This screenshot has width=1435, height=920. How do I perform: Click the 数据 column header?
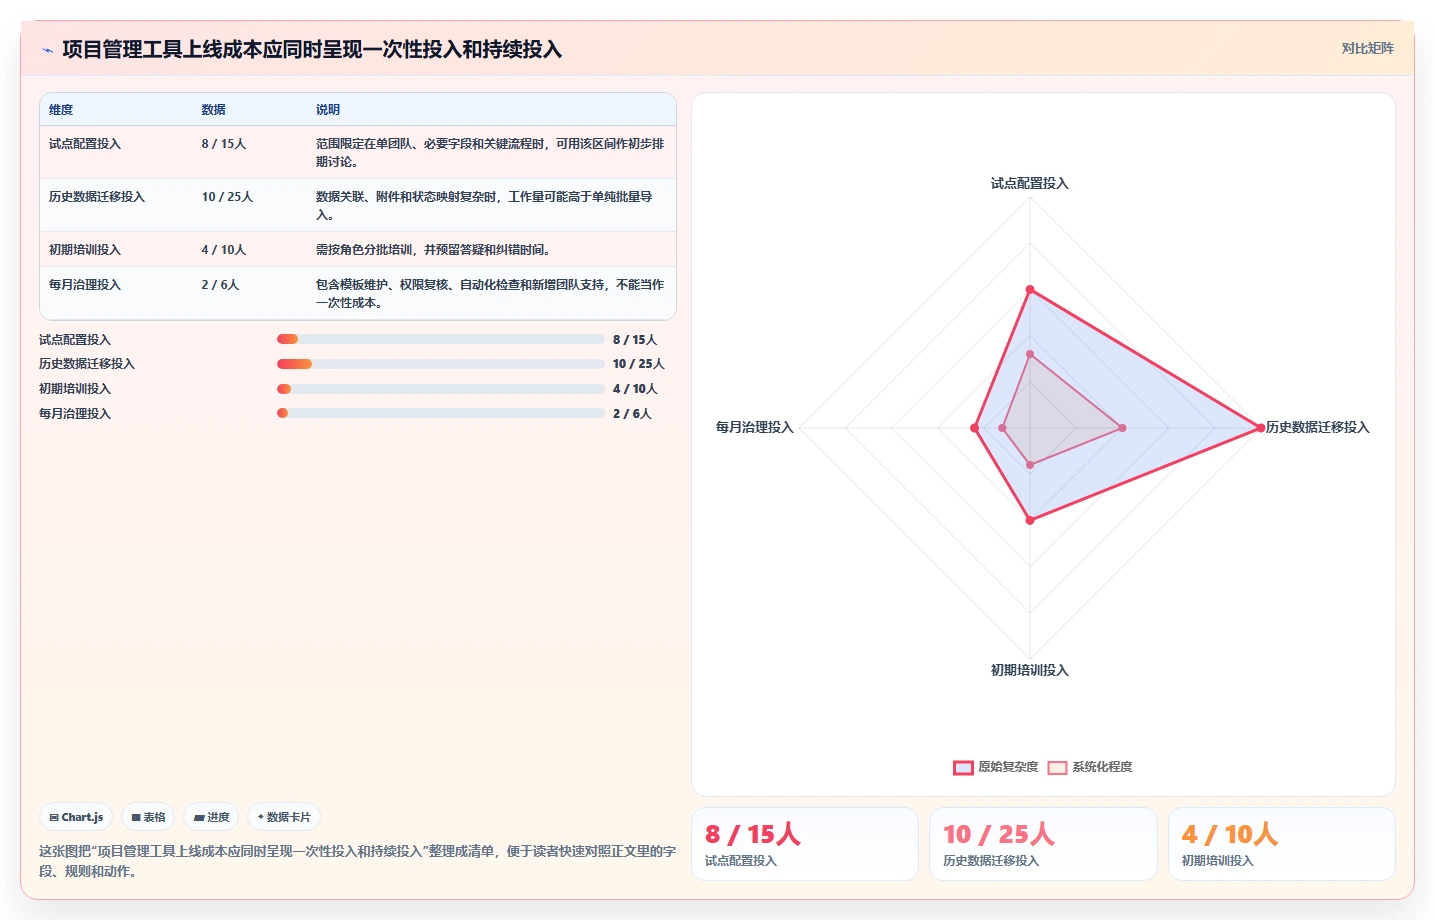click(x=213, y=110)
